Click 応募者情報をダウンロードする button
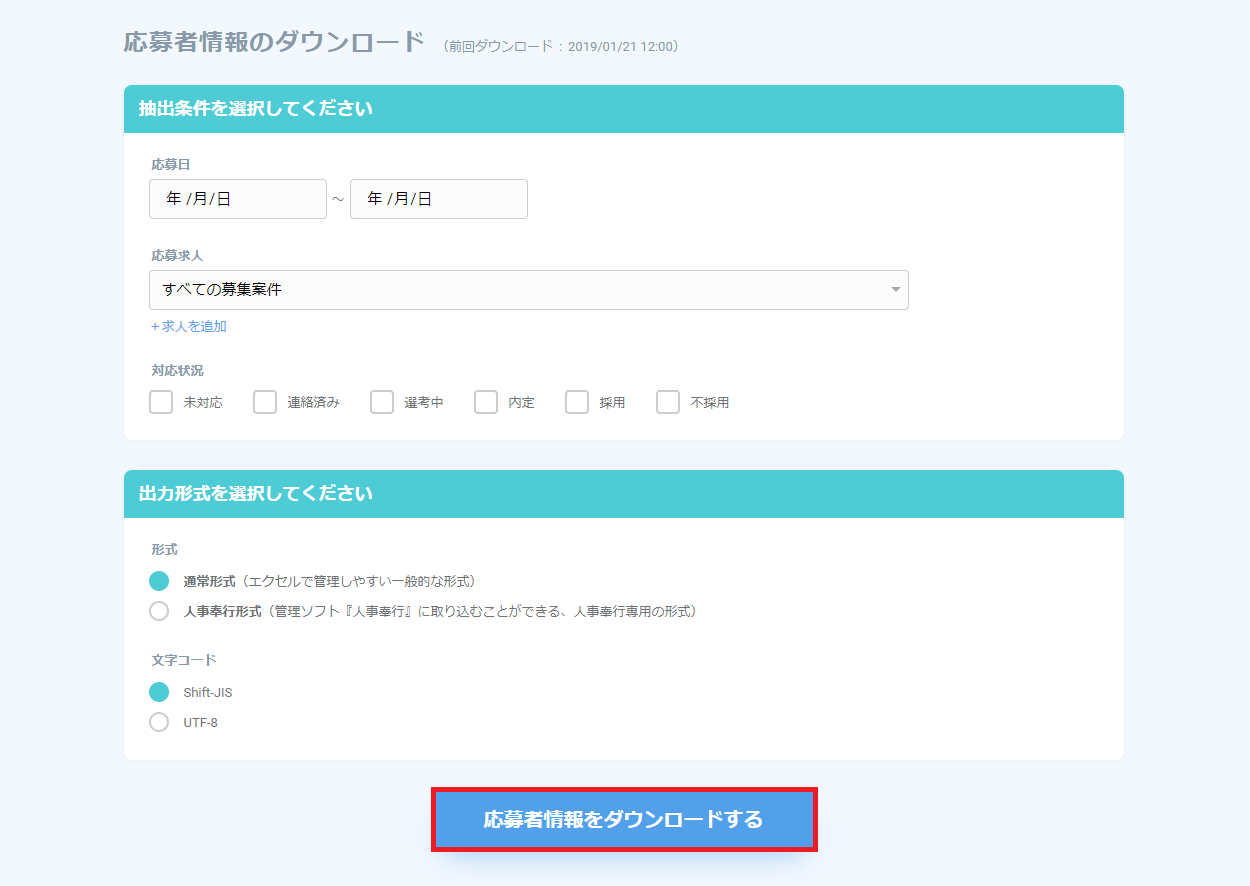The image size is (1250, 886). point(624,820)
